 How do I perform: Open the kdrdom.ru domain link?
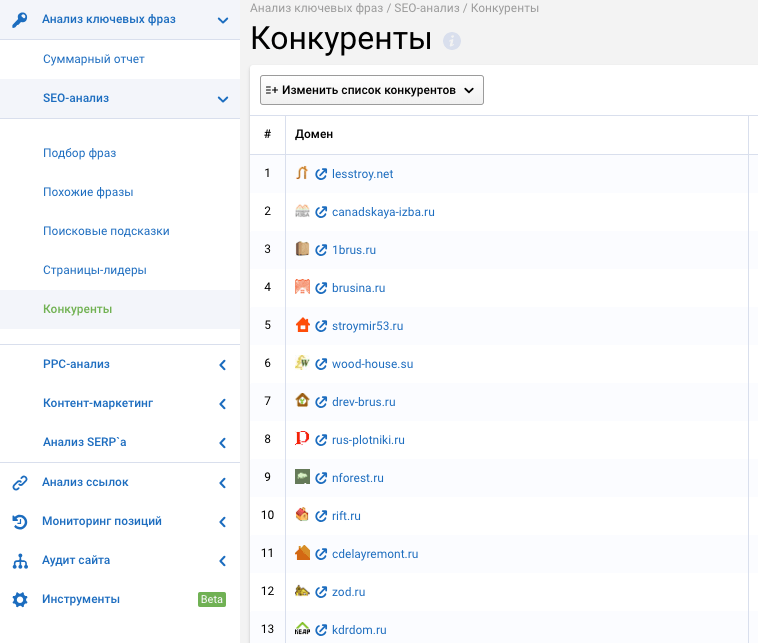coord(359,630)
